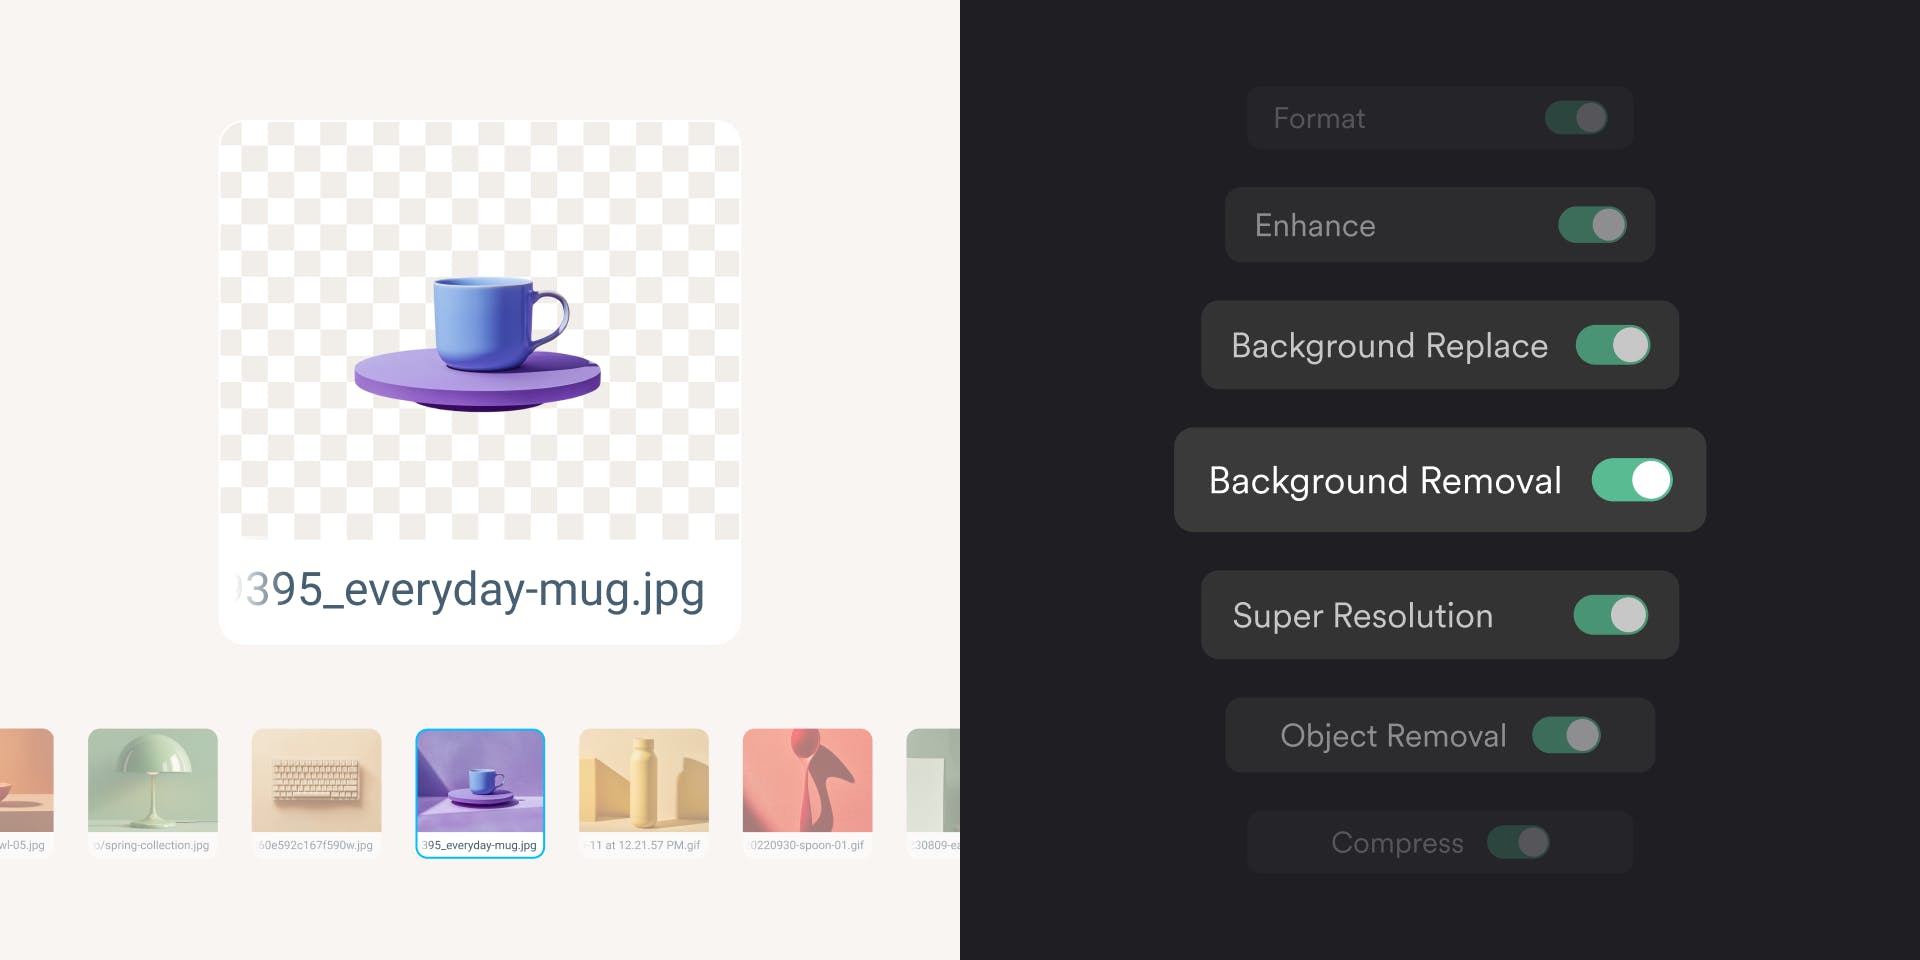
Task: Select the green lamp thumbnail
Action: pyautogui.click(x=153, y=780)
